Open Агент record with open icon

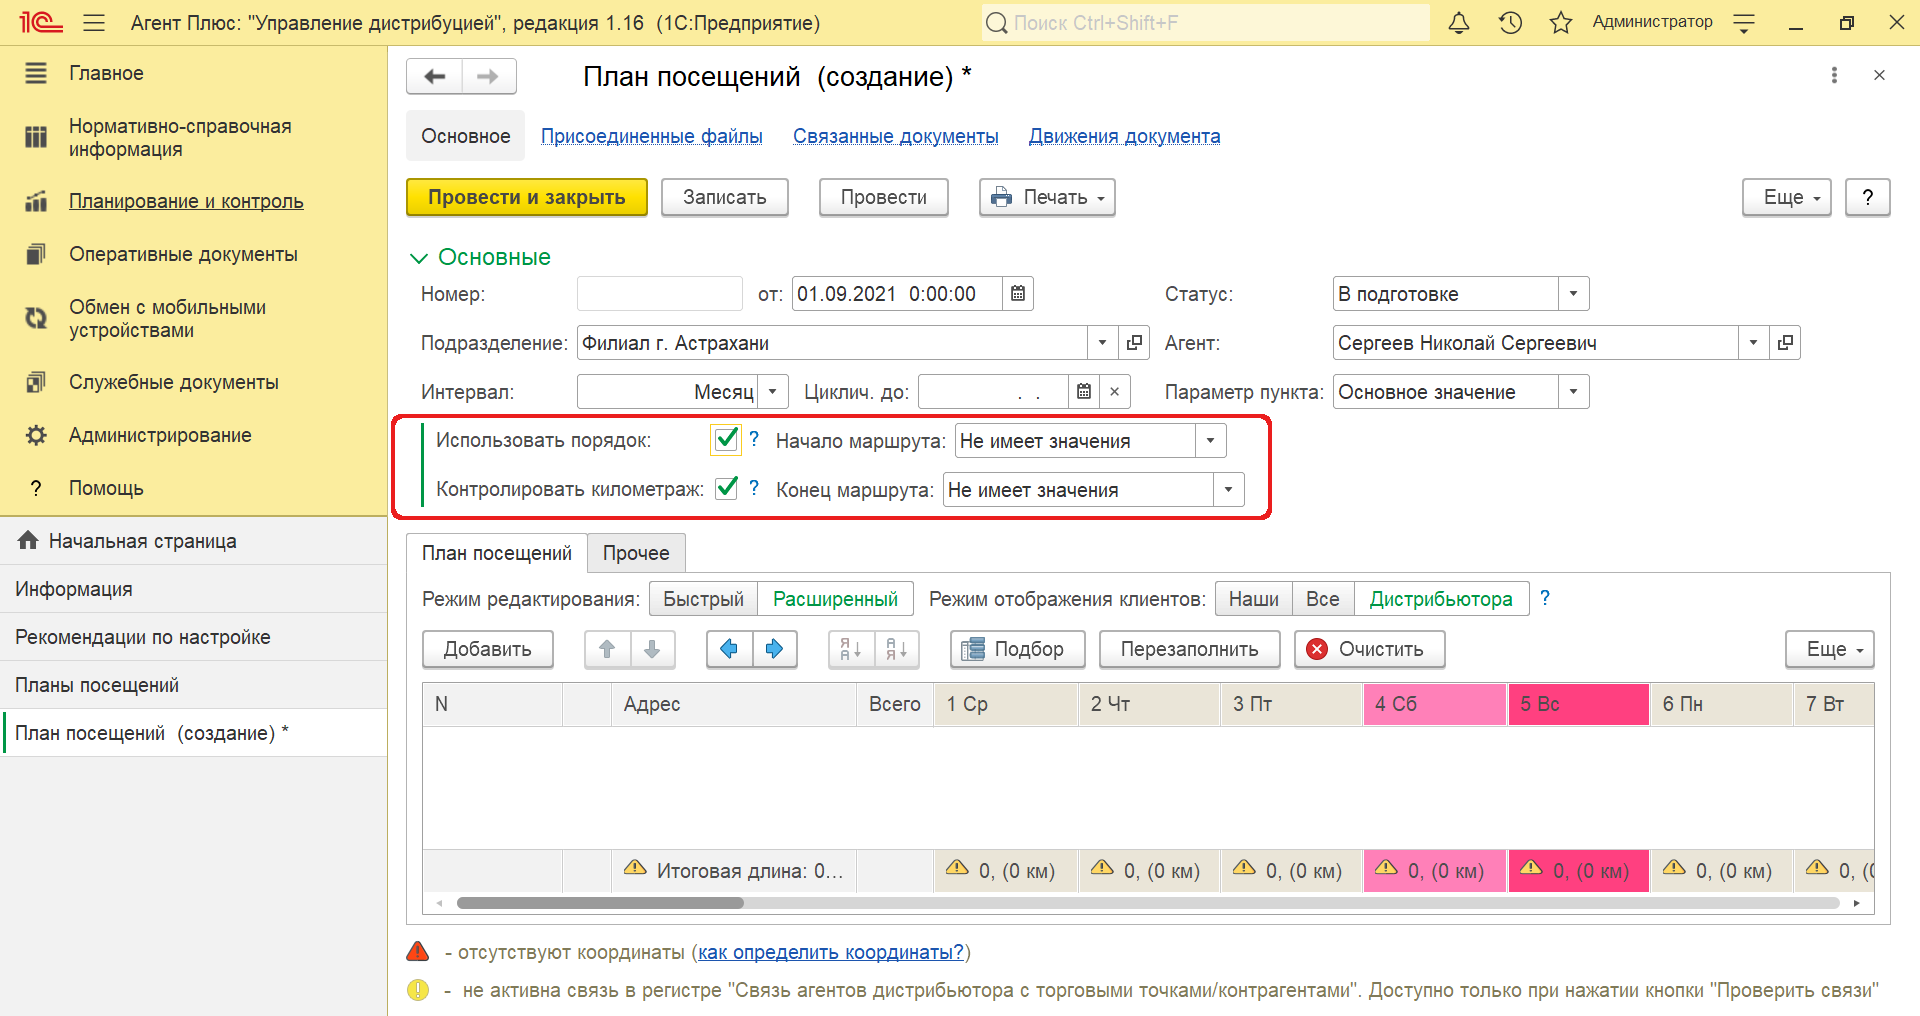click(x=1785, y=342)
